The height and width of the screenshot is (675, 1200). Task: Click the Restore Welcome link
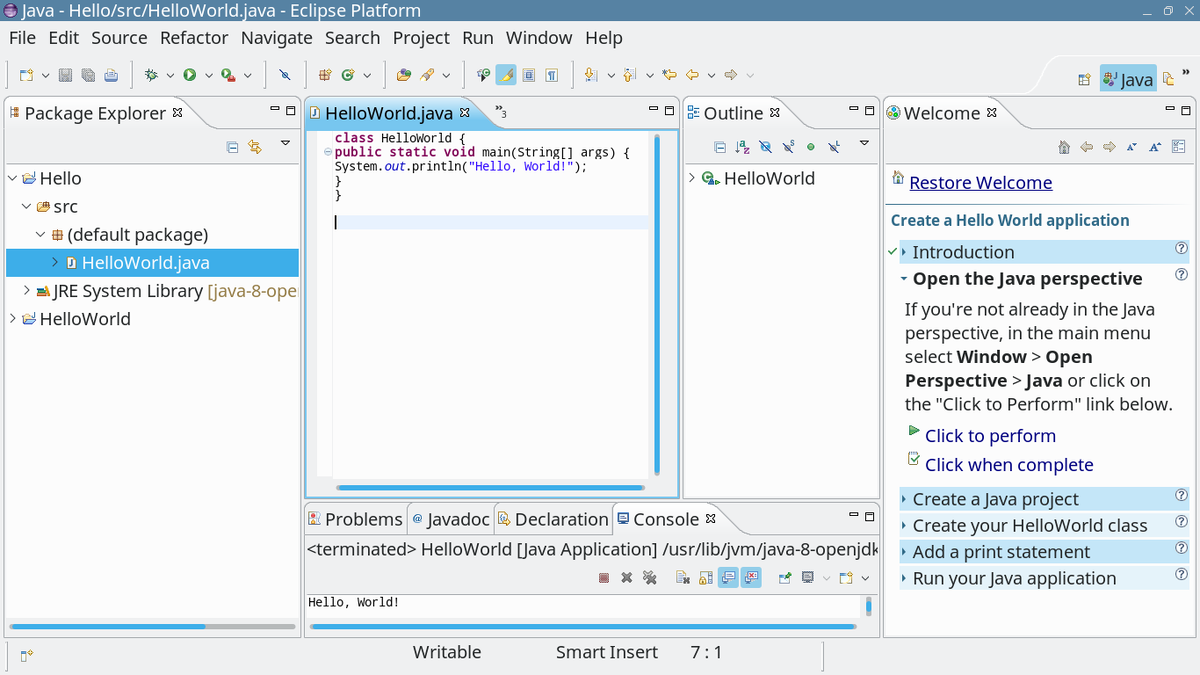point(980,183)
